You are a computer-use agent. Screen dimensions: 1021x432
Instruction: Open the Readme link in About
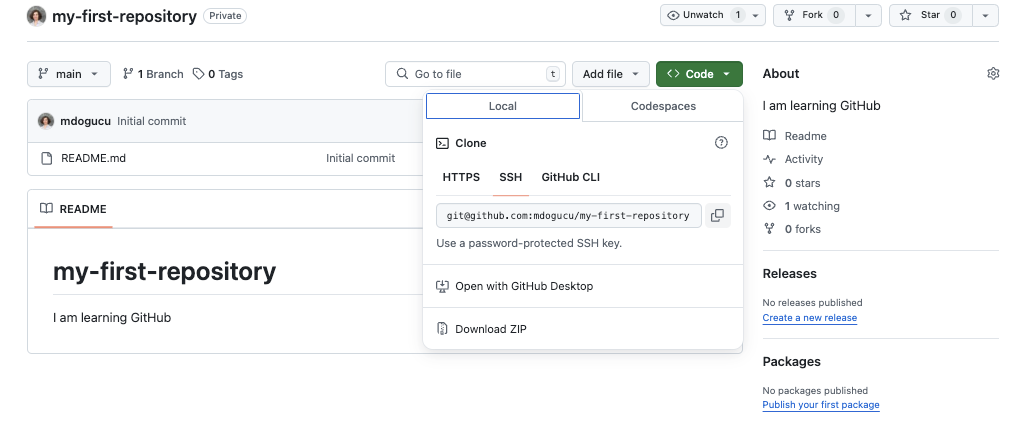click(x=805, y=136)
